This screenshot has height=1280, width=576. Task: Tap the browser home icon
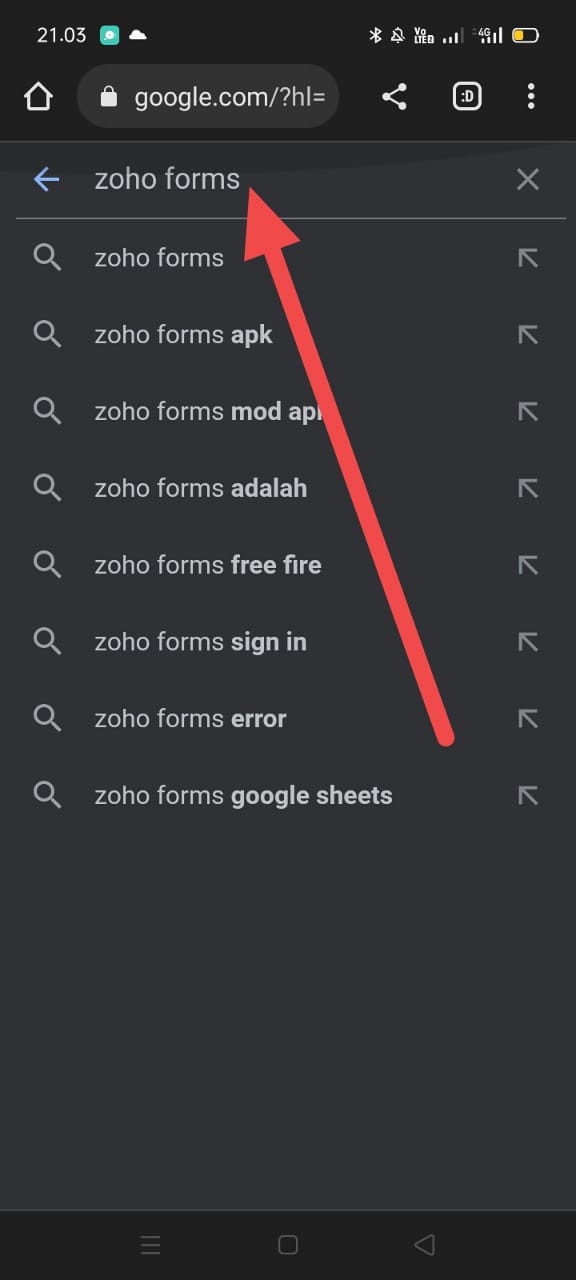[x=38, y=97]
